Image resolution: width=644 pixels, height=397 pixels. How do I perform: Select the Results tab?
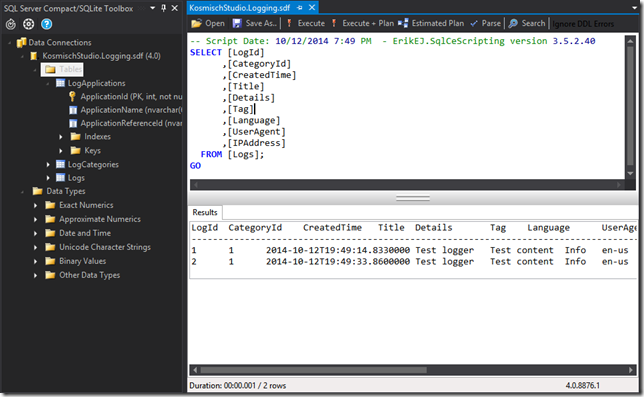point(205,212)
